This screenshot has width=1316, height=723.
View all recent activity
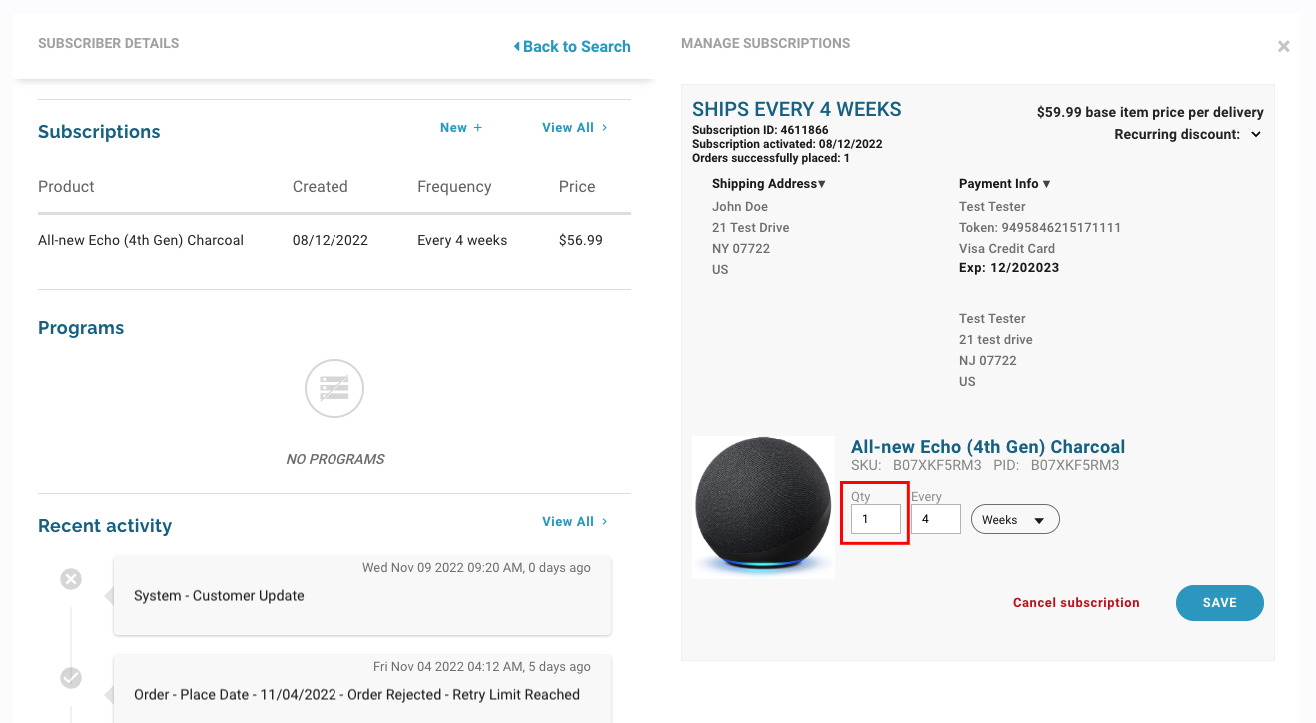point(575,522)
